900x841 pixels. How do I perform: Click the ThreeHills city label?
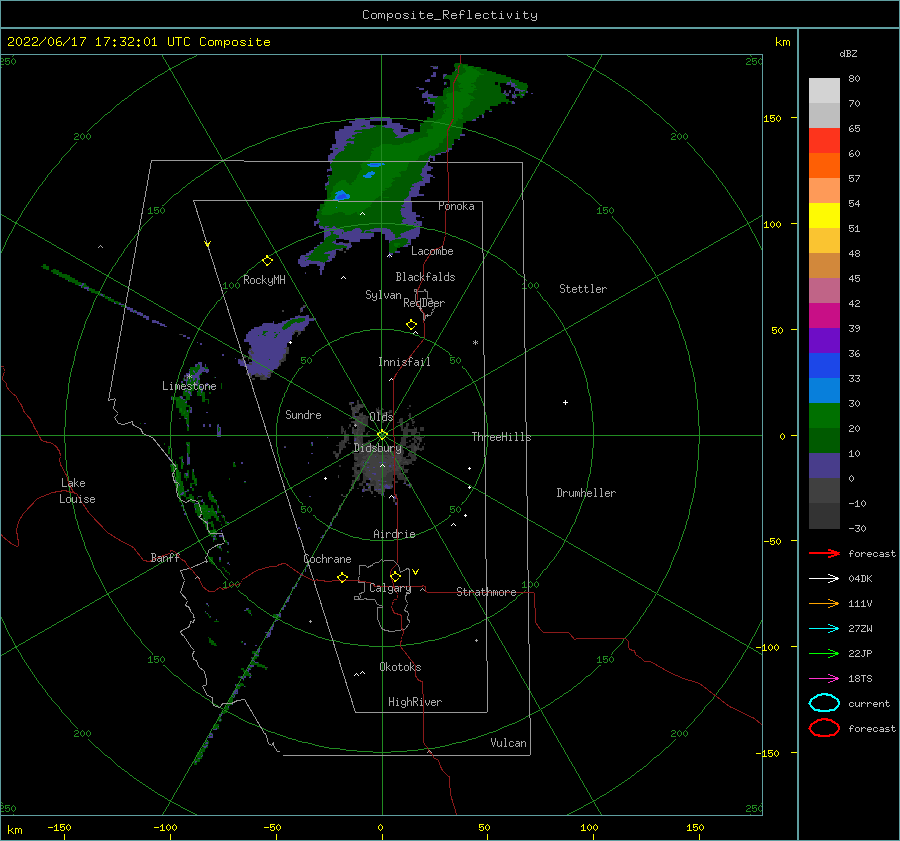coord(501,437)
